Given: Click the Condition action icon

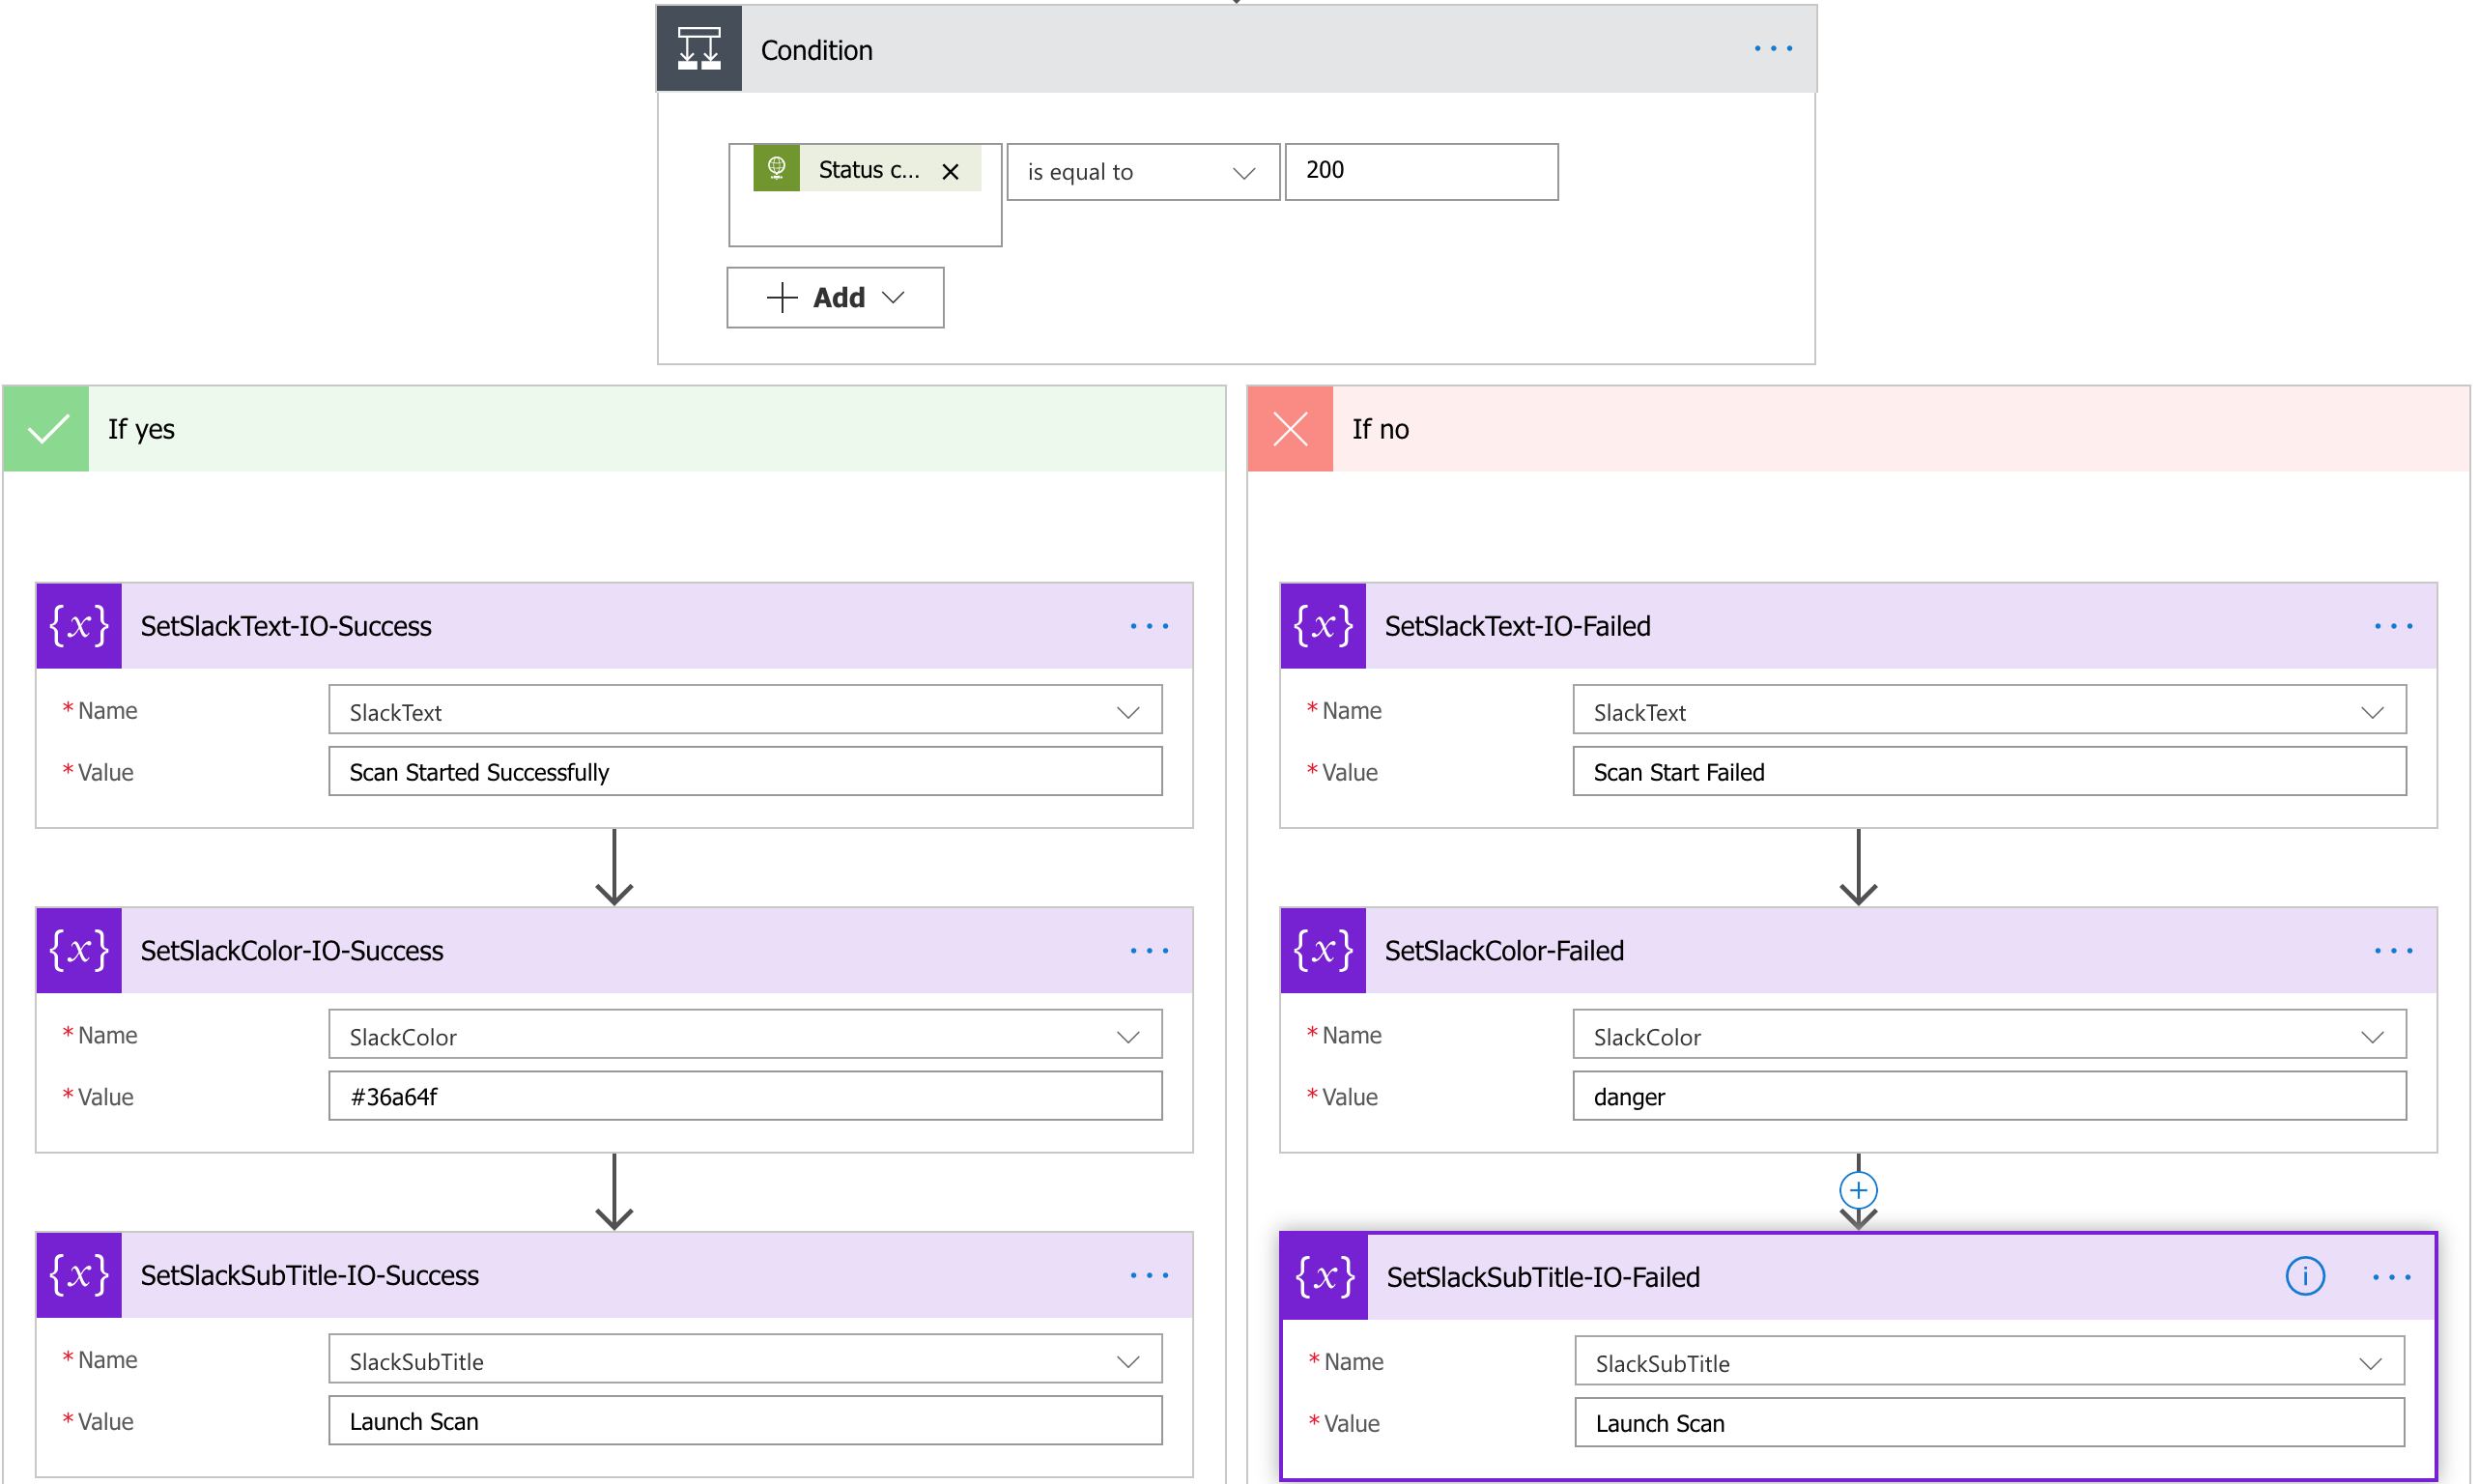Looking at the screenshot, I should [698, 49].
